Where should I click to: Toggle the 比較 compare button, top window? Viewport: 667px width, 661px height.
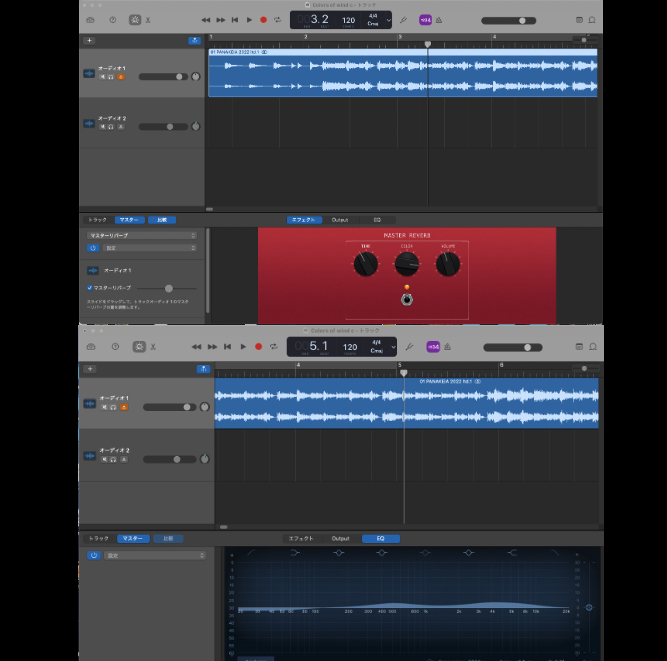[x=162, y=220]
